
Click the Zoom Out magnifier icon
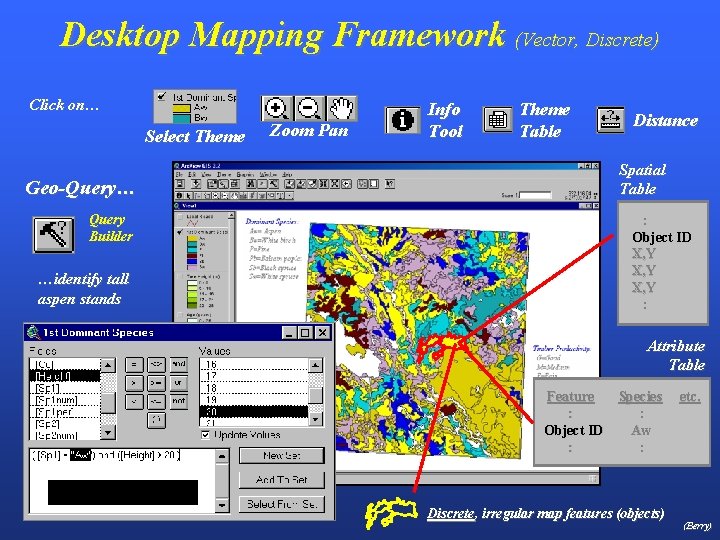[309, 108]
